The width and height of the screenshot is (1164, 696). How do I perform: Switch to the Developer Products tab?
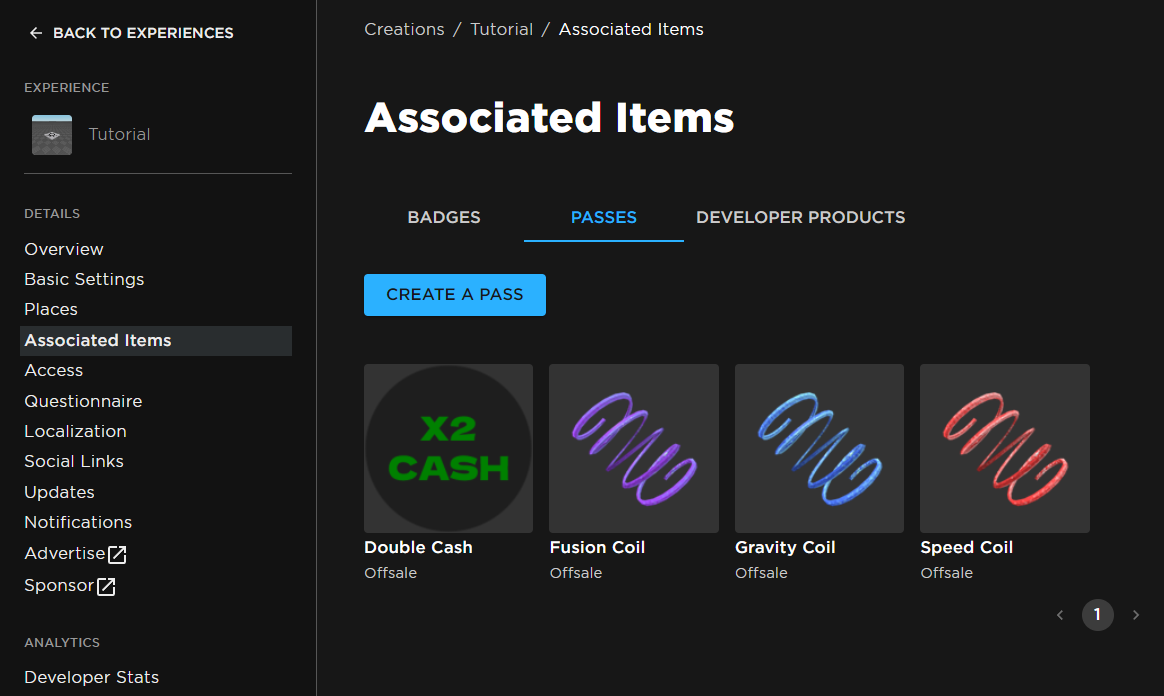coord(800,217)
